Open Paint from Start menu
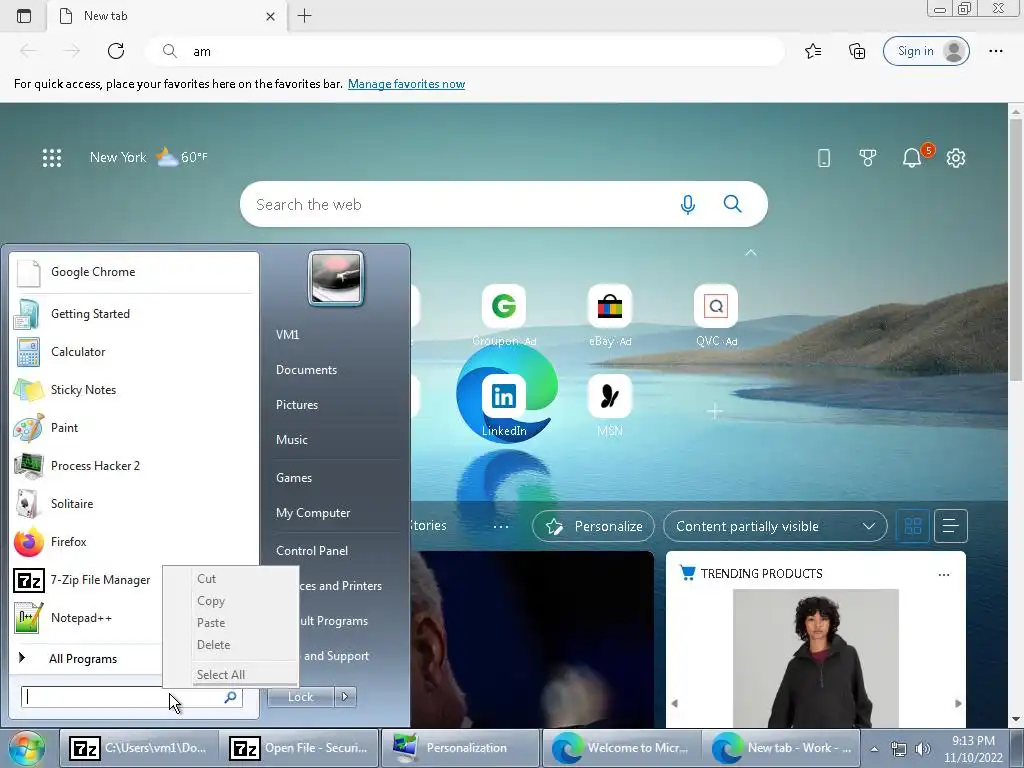This screenshot has width=1024, height=768. click(x=134, y=428)
